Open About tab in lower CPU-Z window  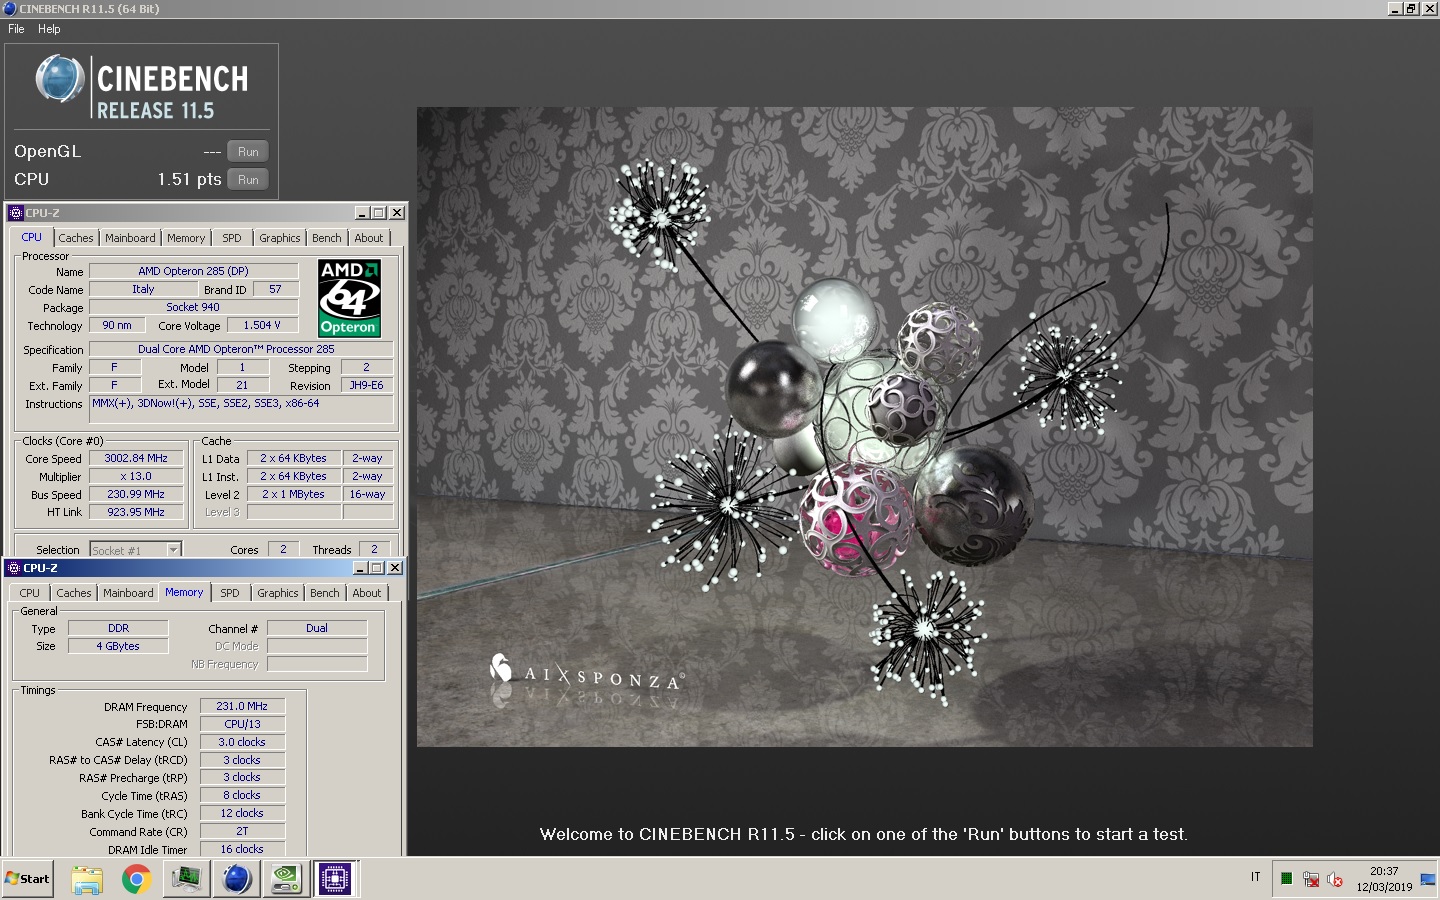pos(367,593)
